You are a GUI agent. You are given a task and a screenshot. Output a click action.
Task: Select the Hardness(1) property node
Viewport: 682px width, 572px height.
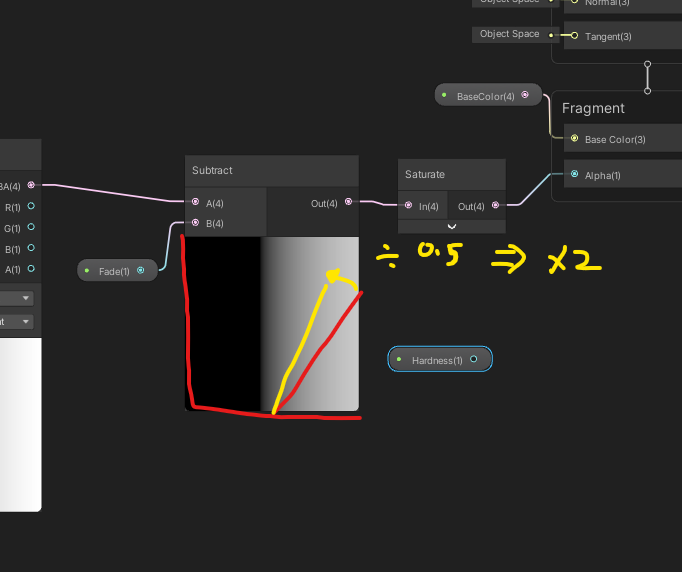(x=440, y=359)
